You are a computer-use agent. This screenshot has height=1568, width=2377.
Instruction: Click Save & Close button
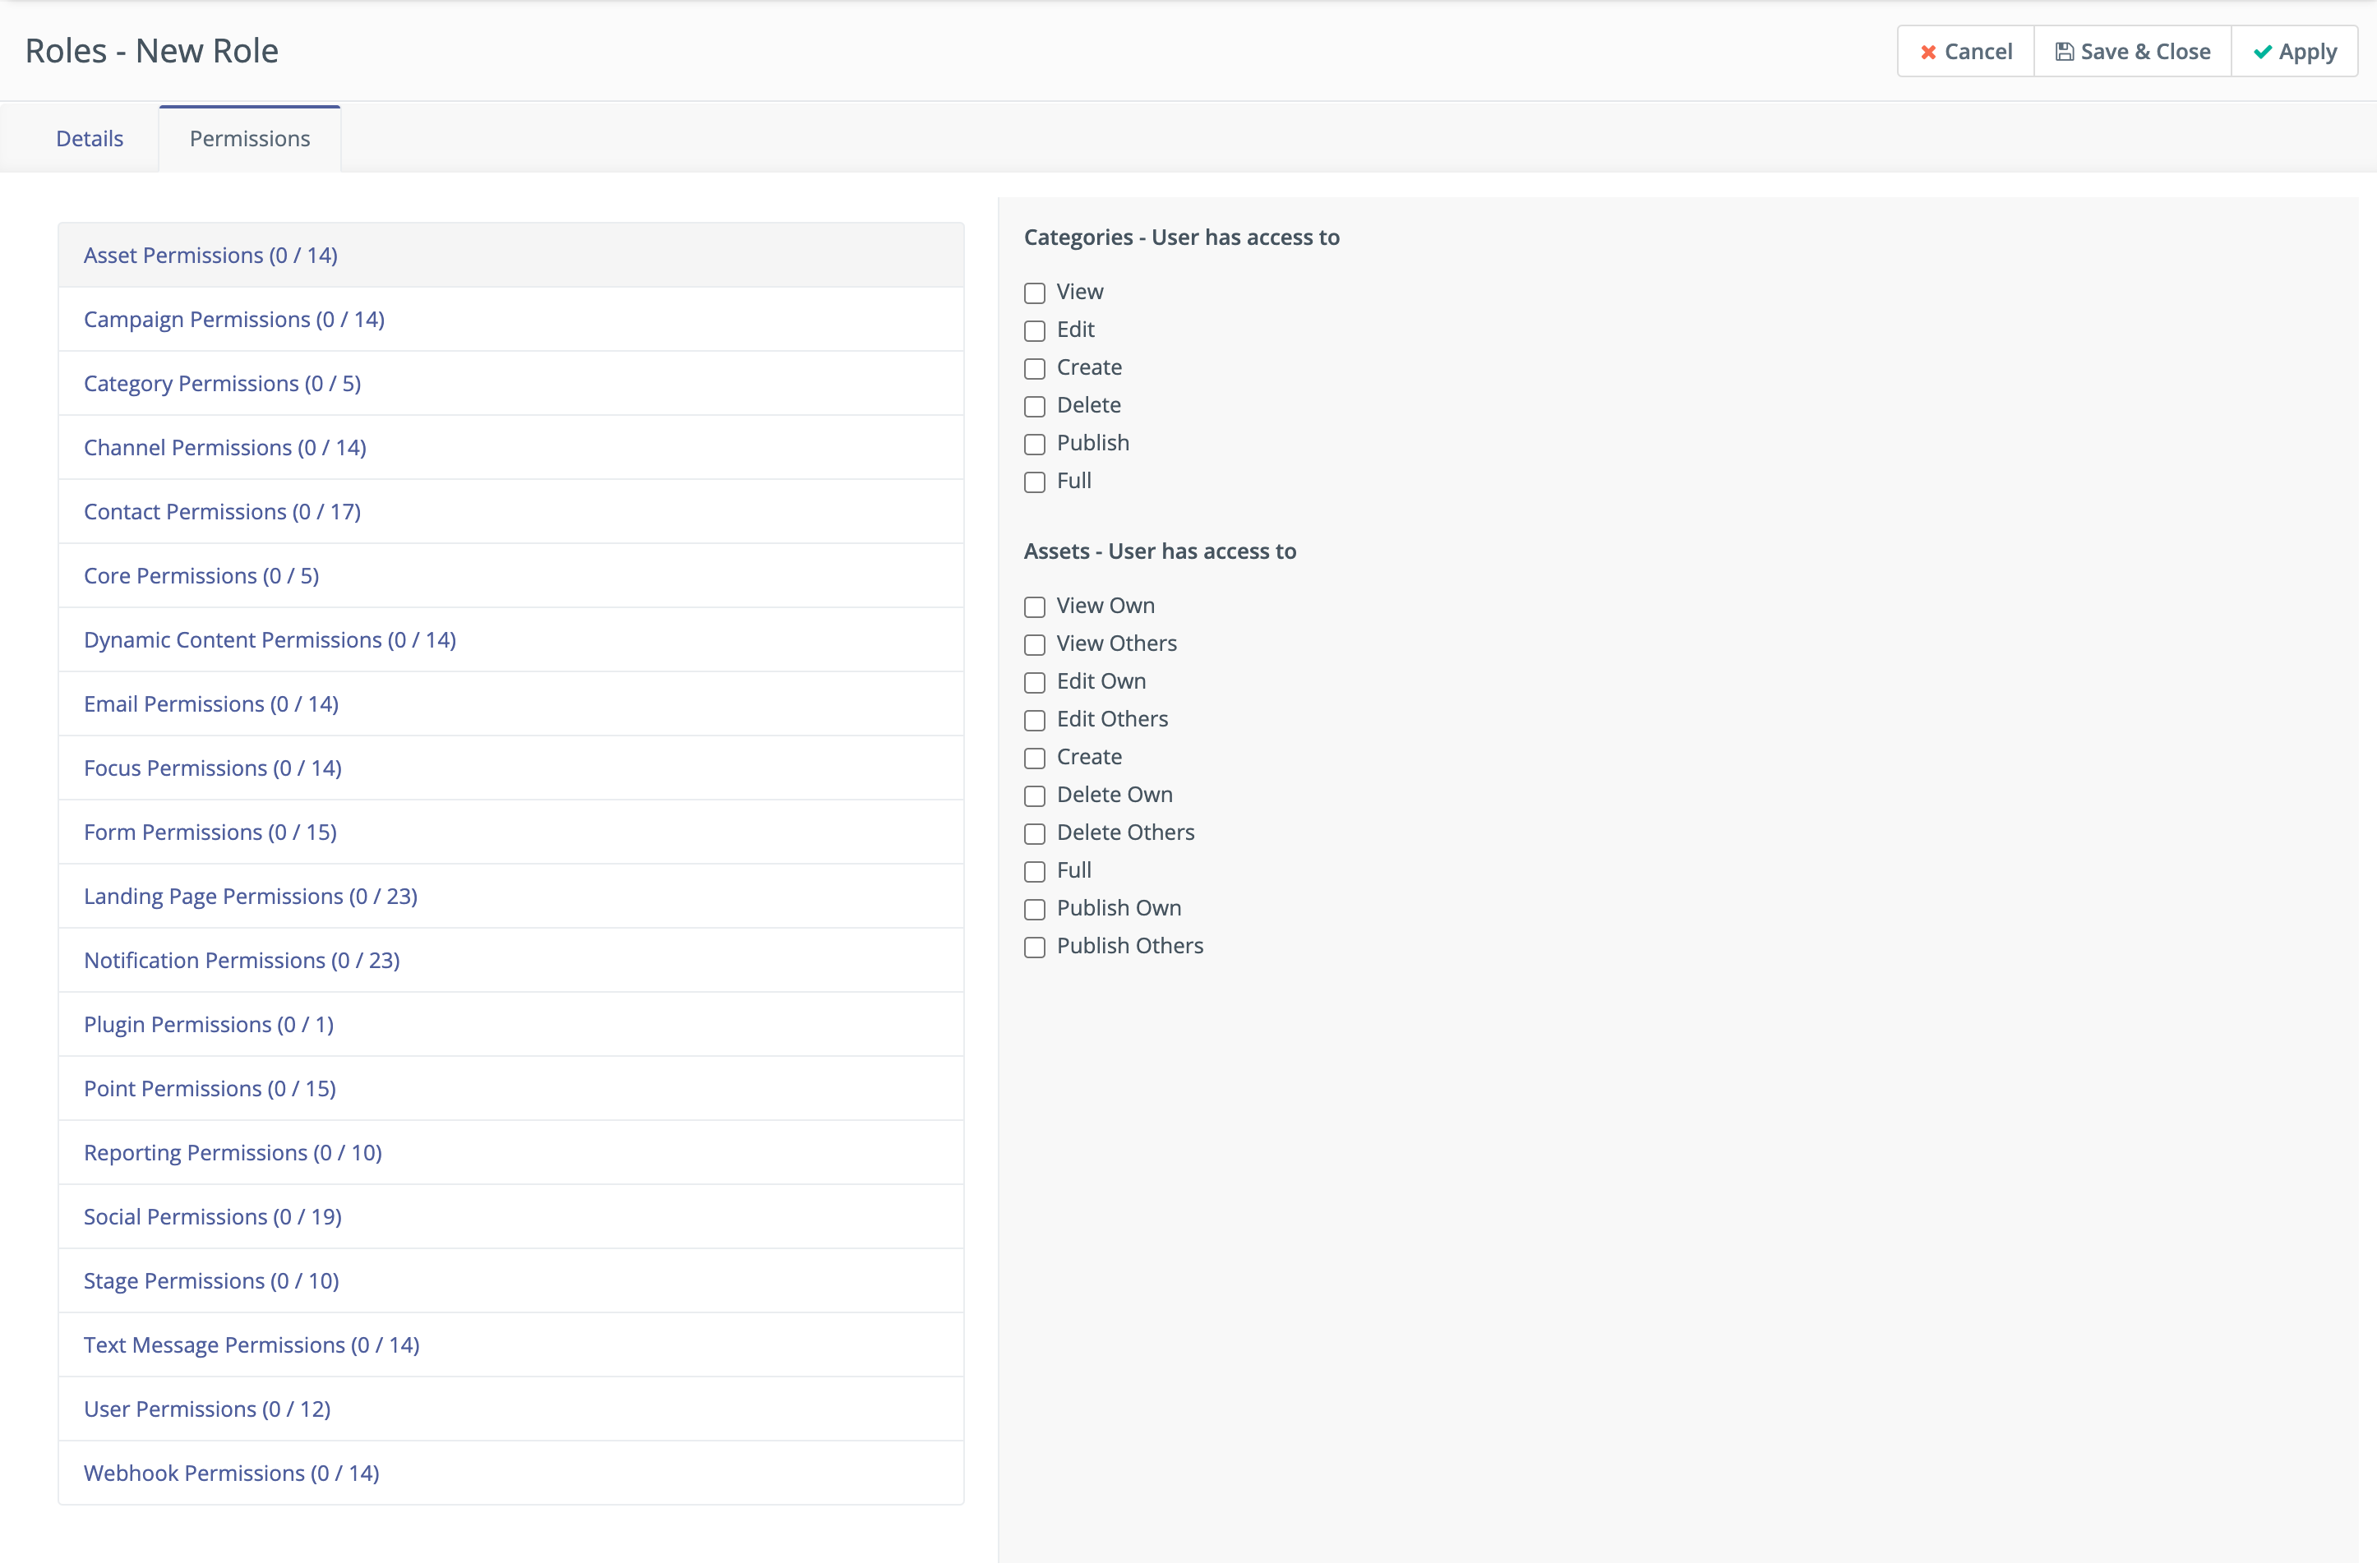tap(2132, 51)
